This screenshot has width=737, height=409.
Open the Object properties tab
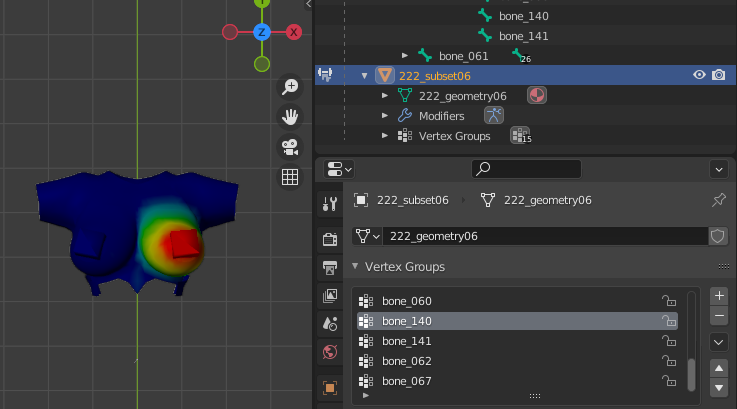coord(330,388)
